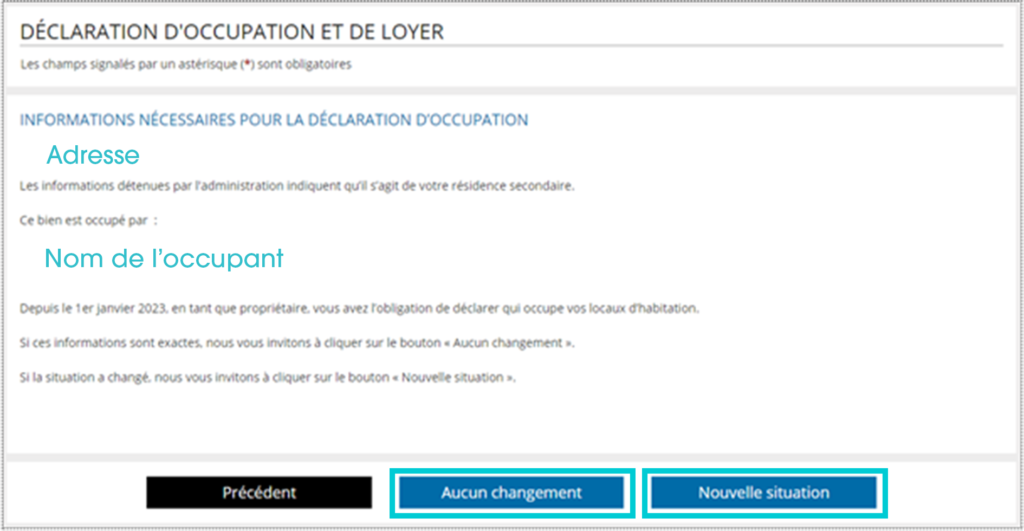This screenshot has width=1024, height=531.
Task: Click the horizontal rule beneath the title
Action: (511, 46)
